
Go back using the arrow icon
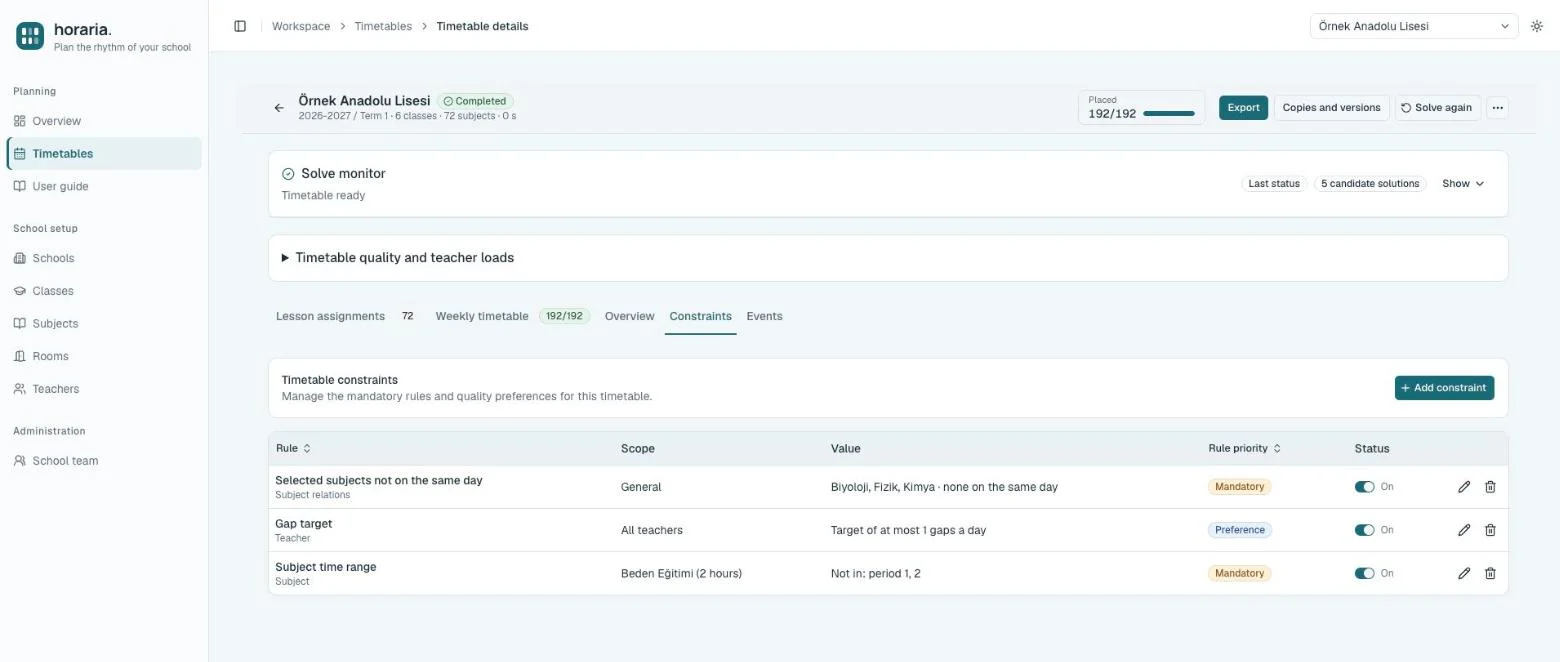point(279,108)
